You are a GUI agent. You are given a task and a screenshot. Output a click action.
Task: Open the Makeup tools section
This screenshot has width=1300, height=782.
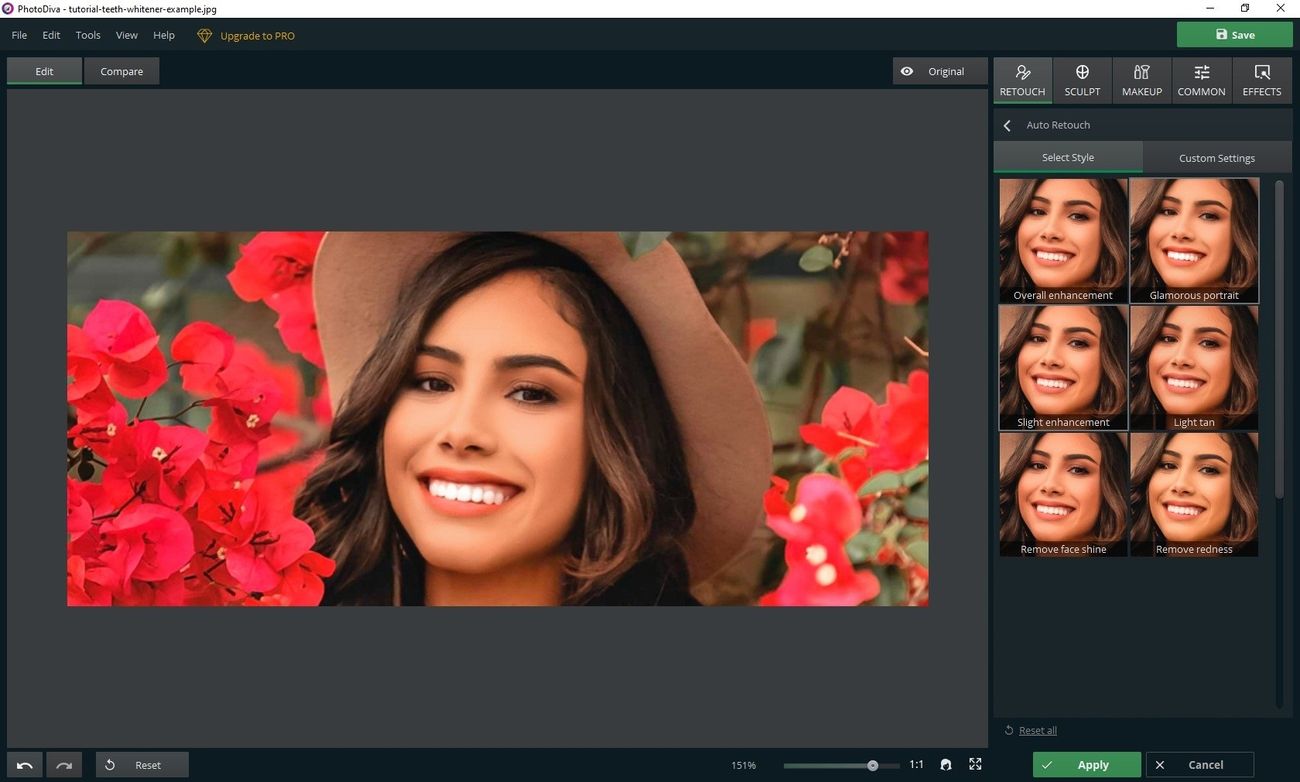(x=1141, y=80)
